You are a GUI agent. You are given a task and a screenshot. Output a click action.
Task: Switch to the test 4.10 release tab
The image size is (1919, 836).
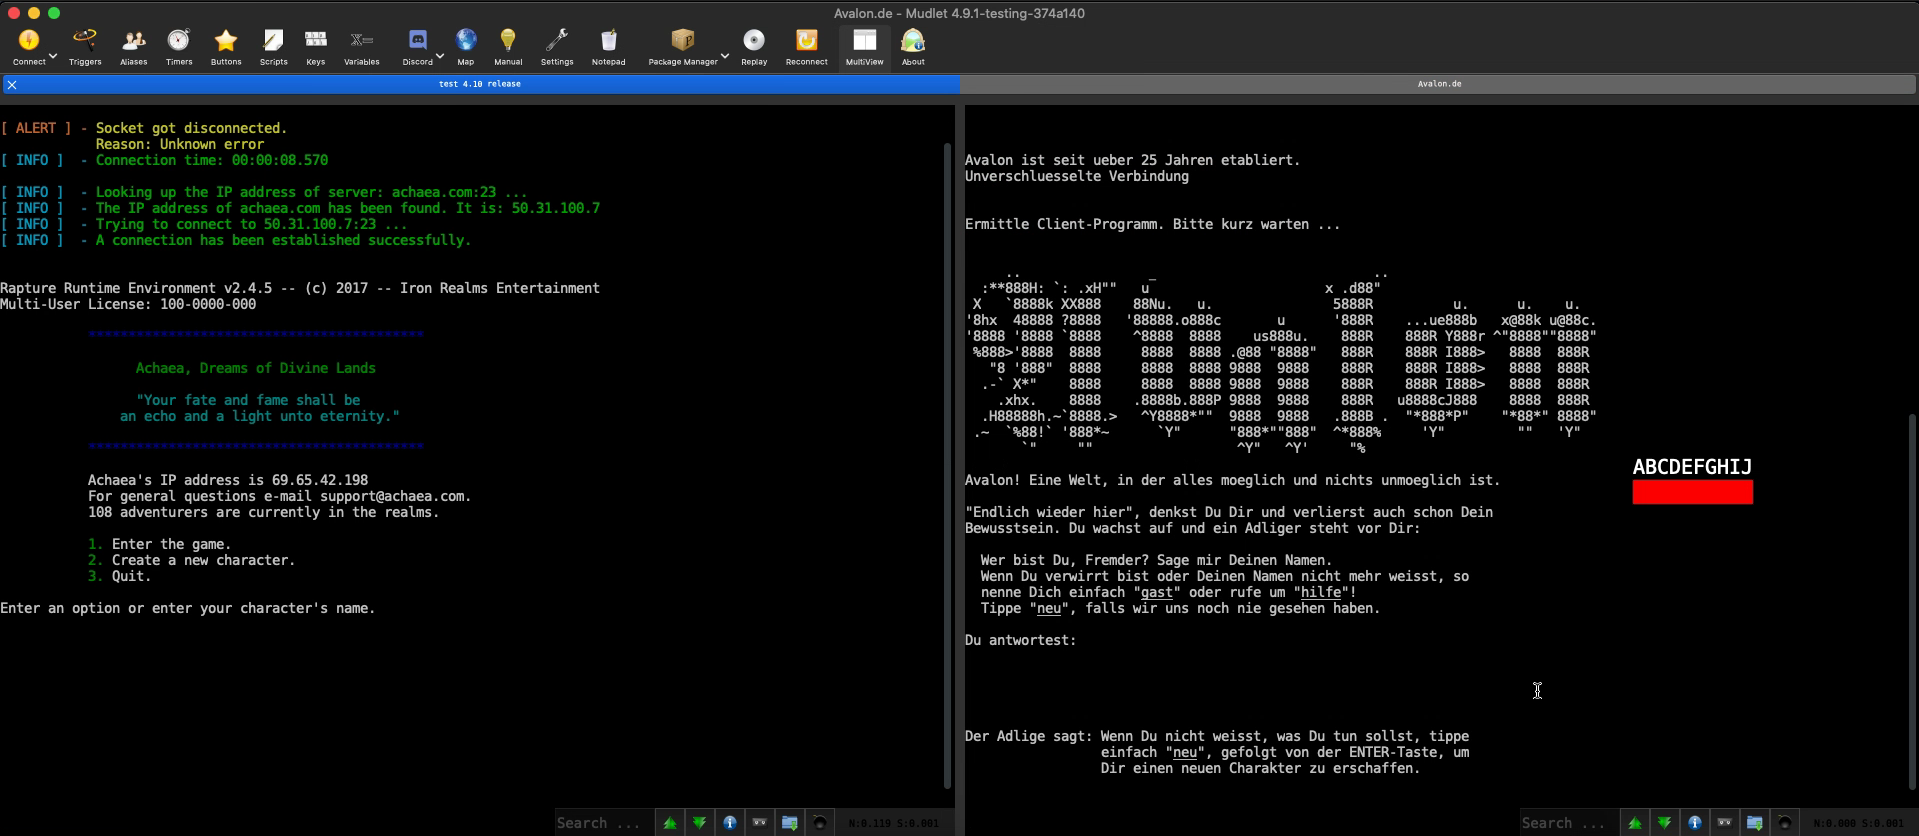tap(480, 84)
